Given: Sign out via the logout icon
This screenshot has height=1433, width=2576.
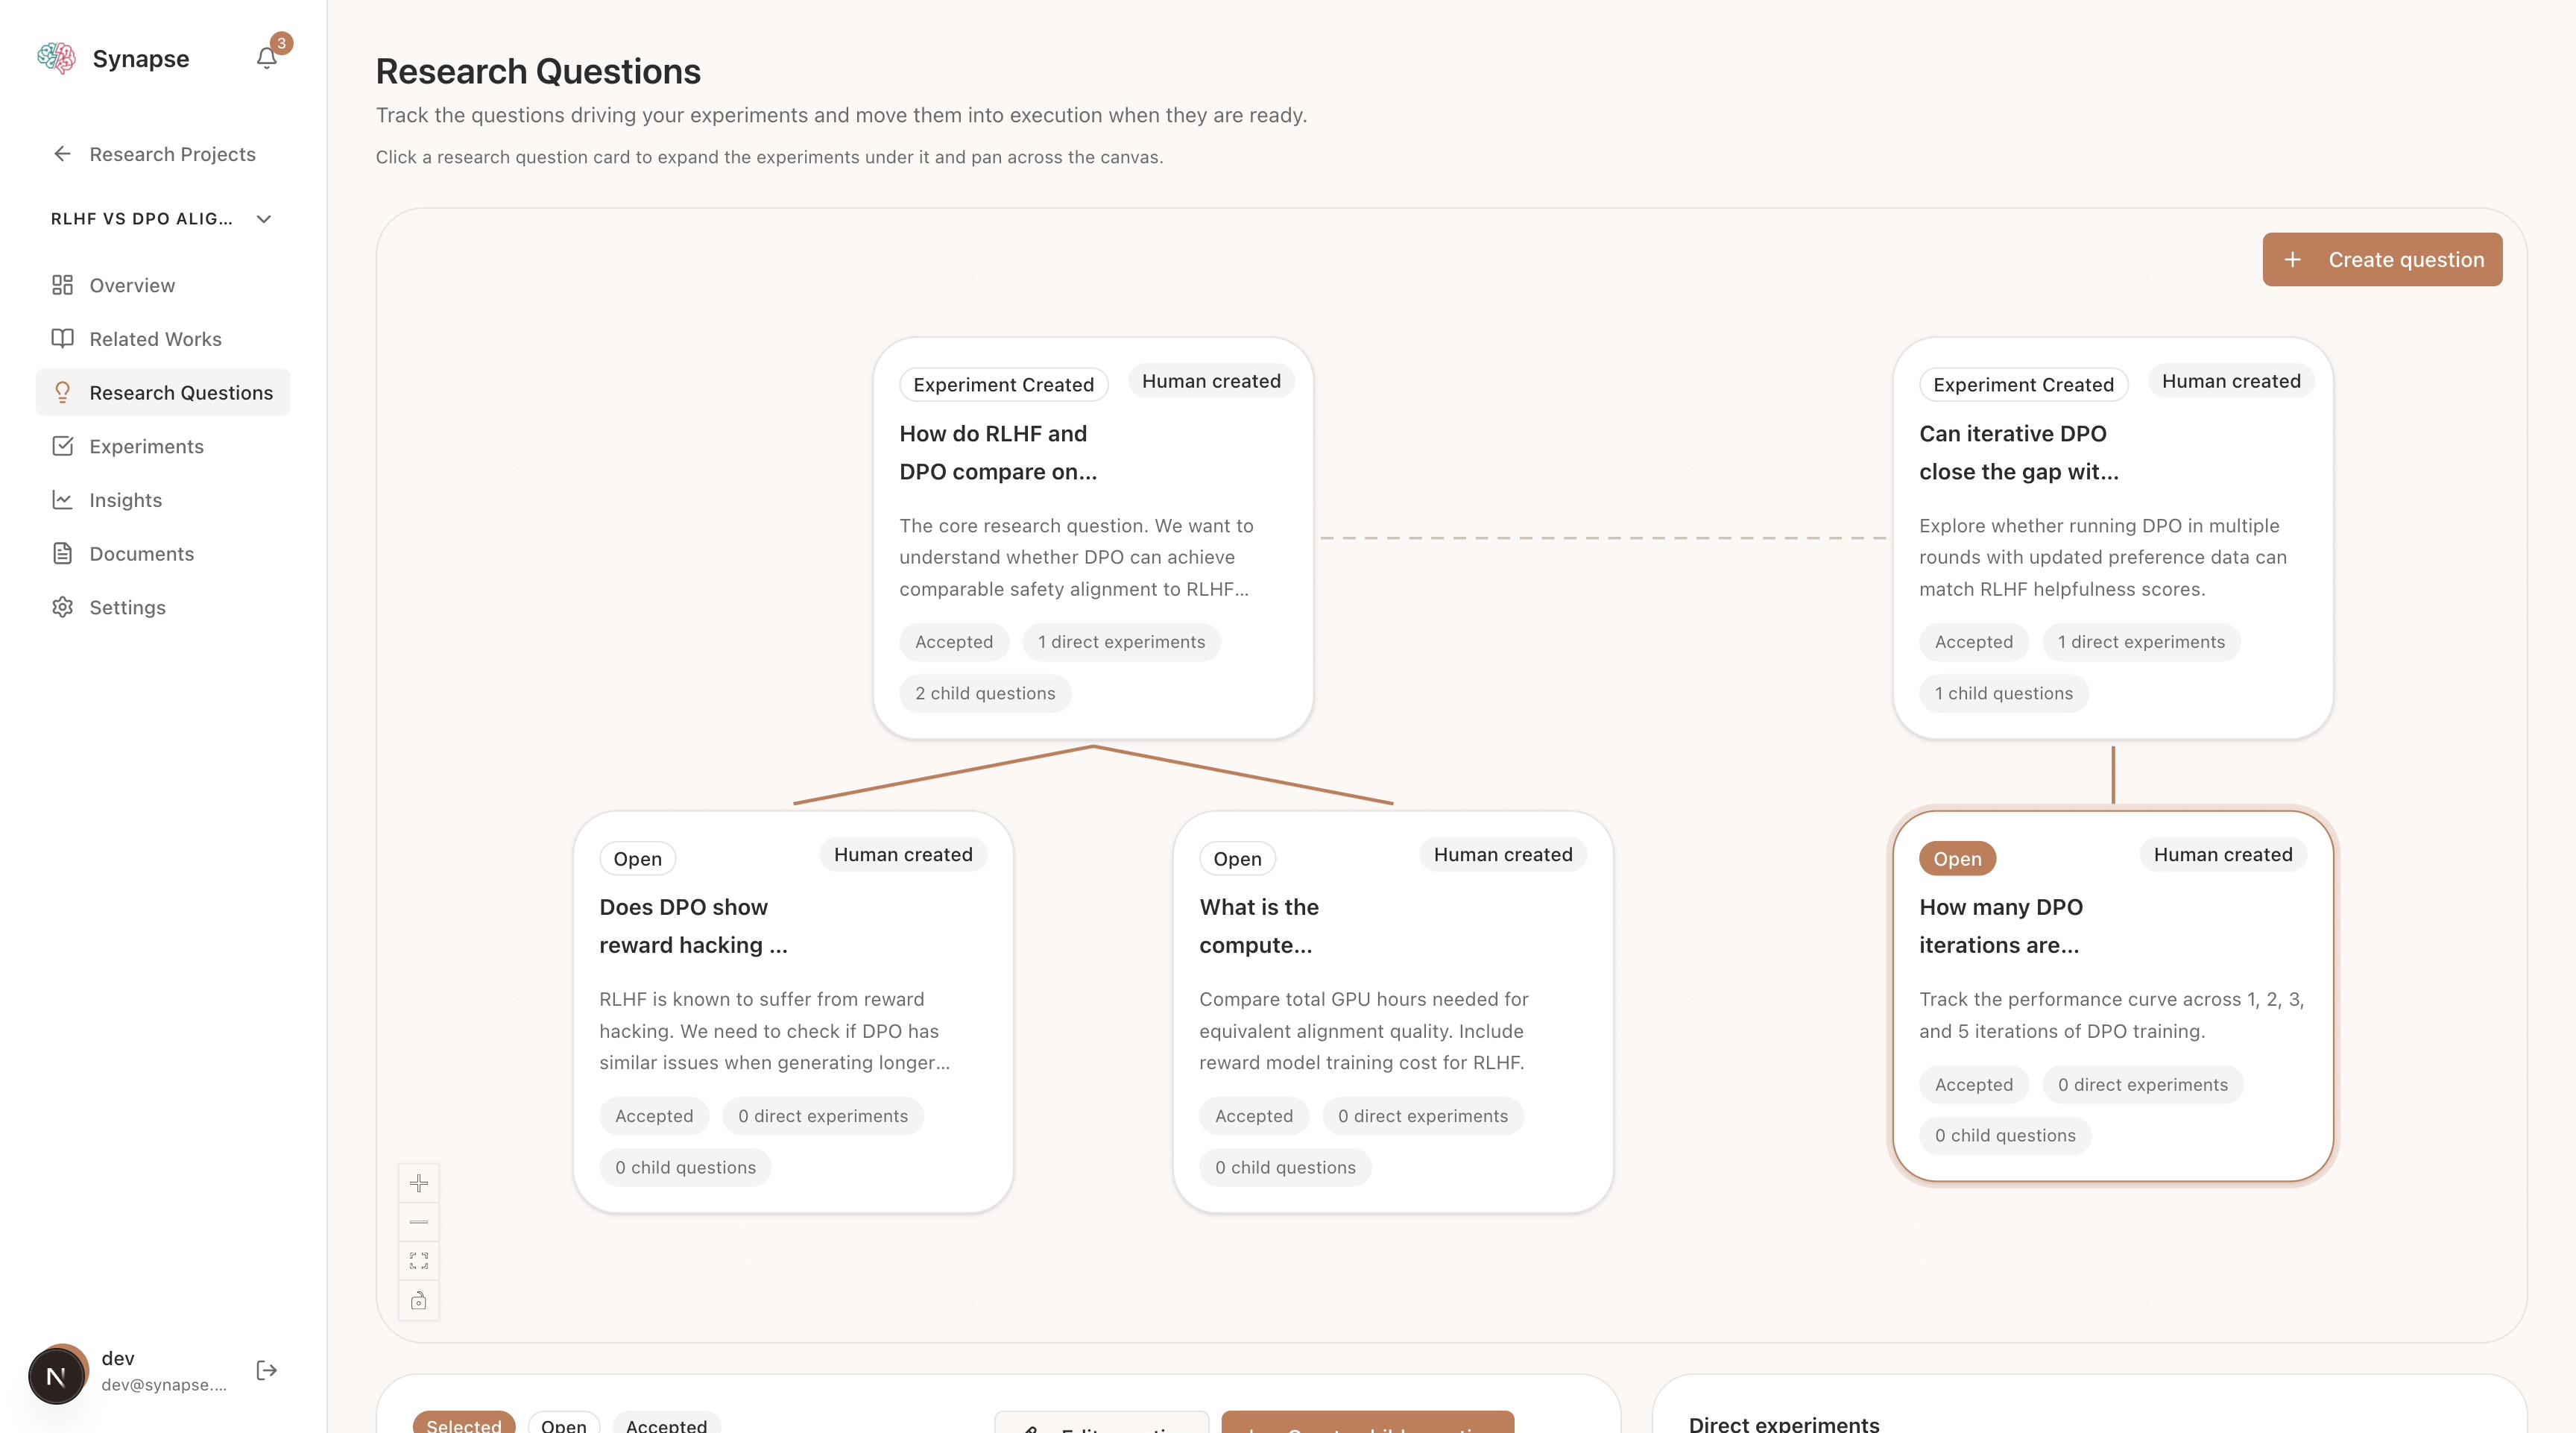Looking at the screenshot, I should (x=266, y=1371).
